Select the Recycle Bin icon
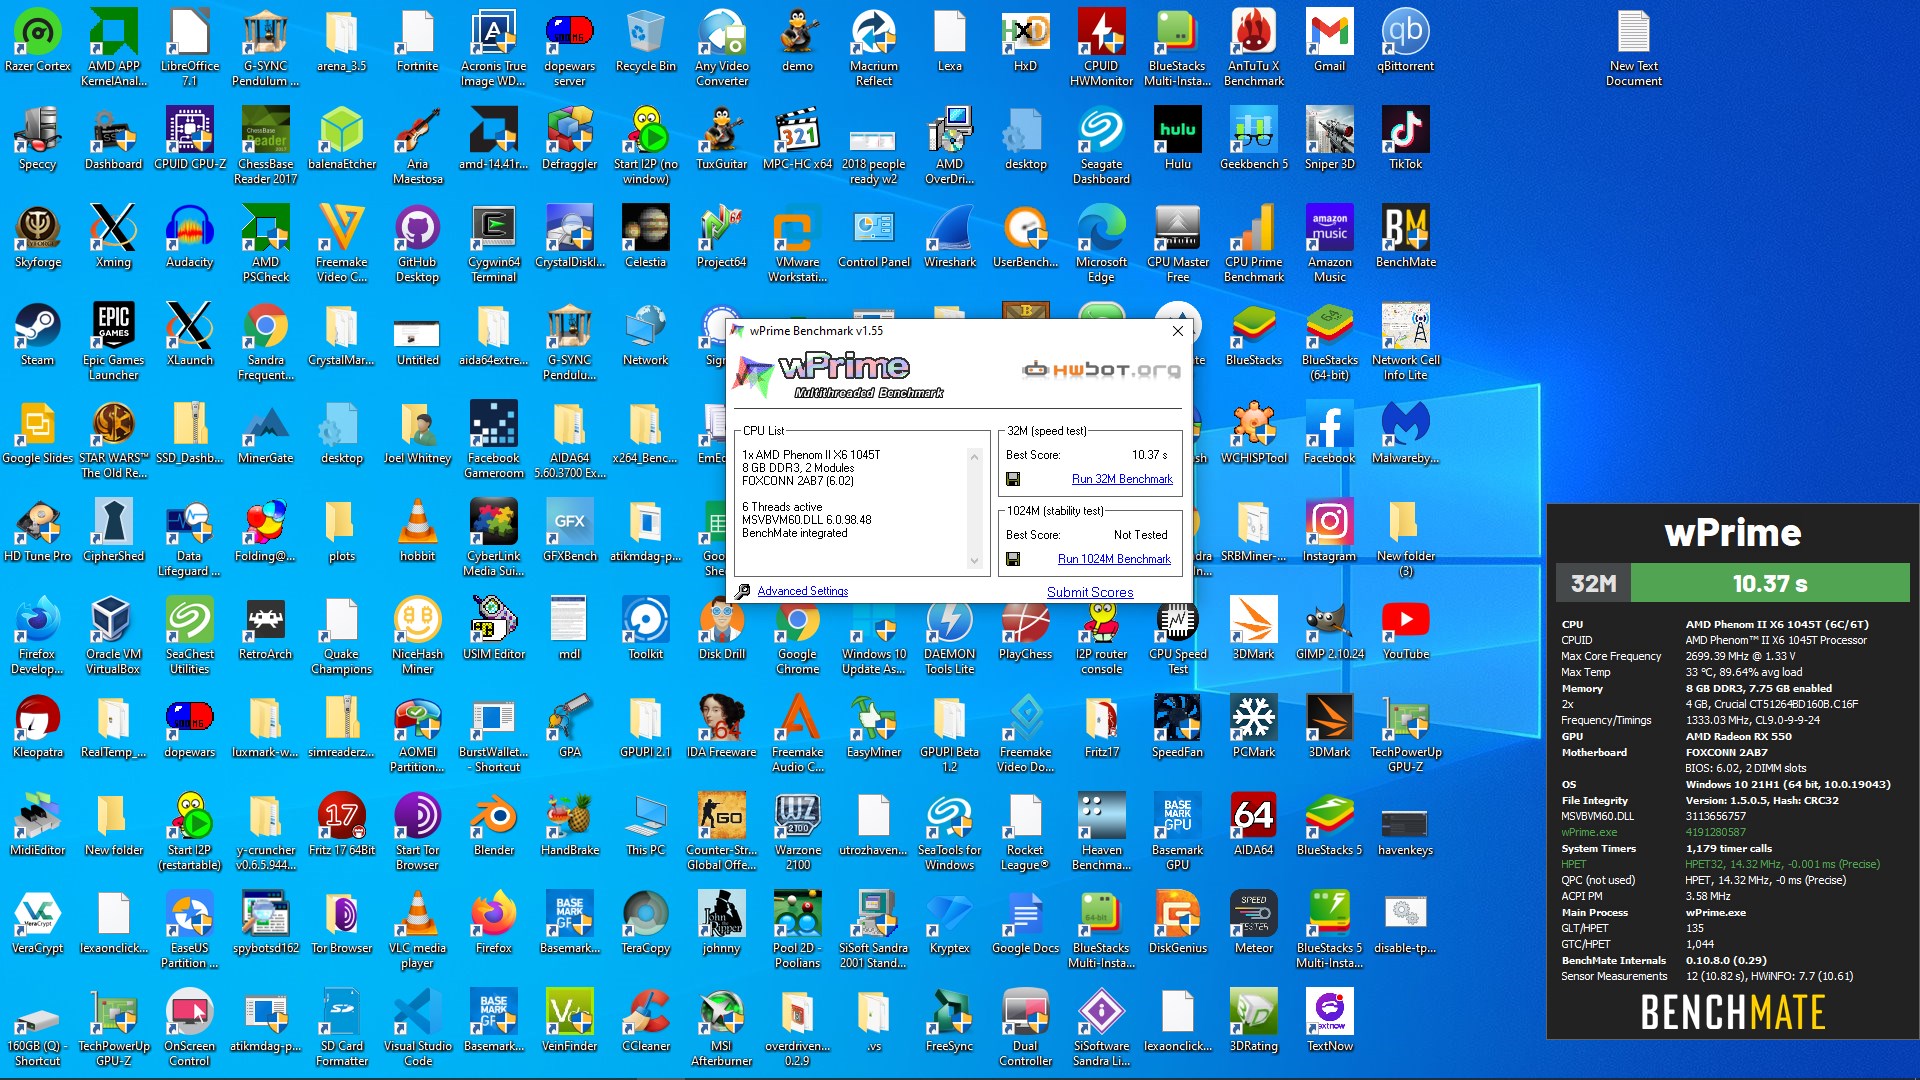The image size is (1920, 1080). (646, 42)
